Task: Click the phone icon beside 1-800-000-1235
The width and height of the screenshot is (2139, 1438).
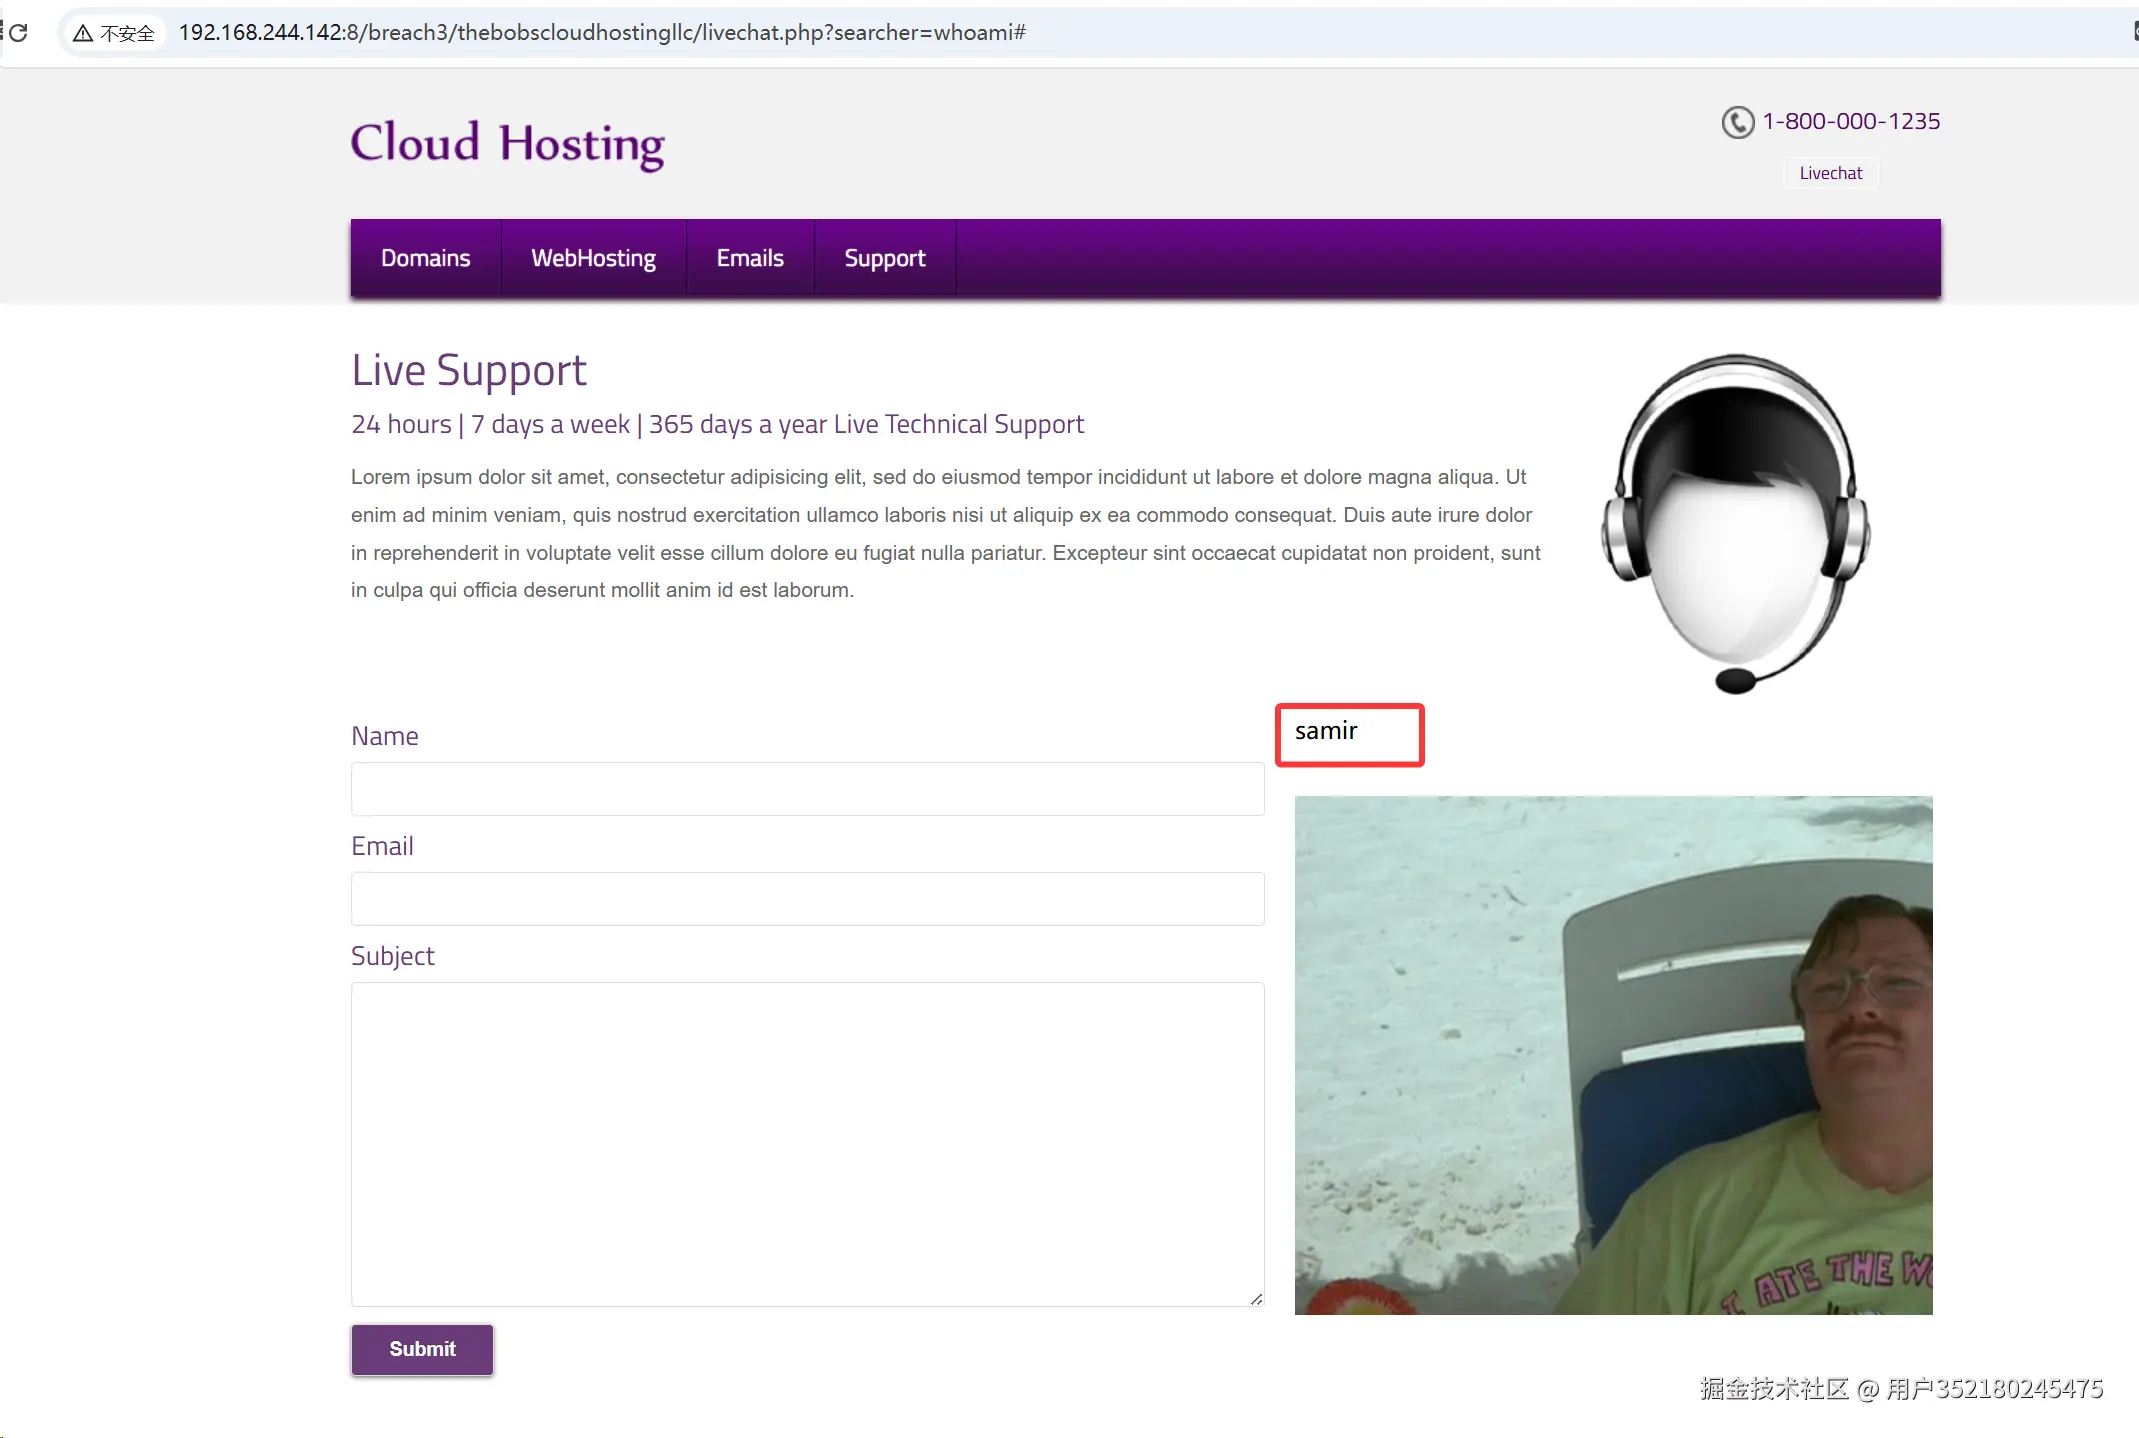Action: coord(1737,122)
